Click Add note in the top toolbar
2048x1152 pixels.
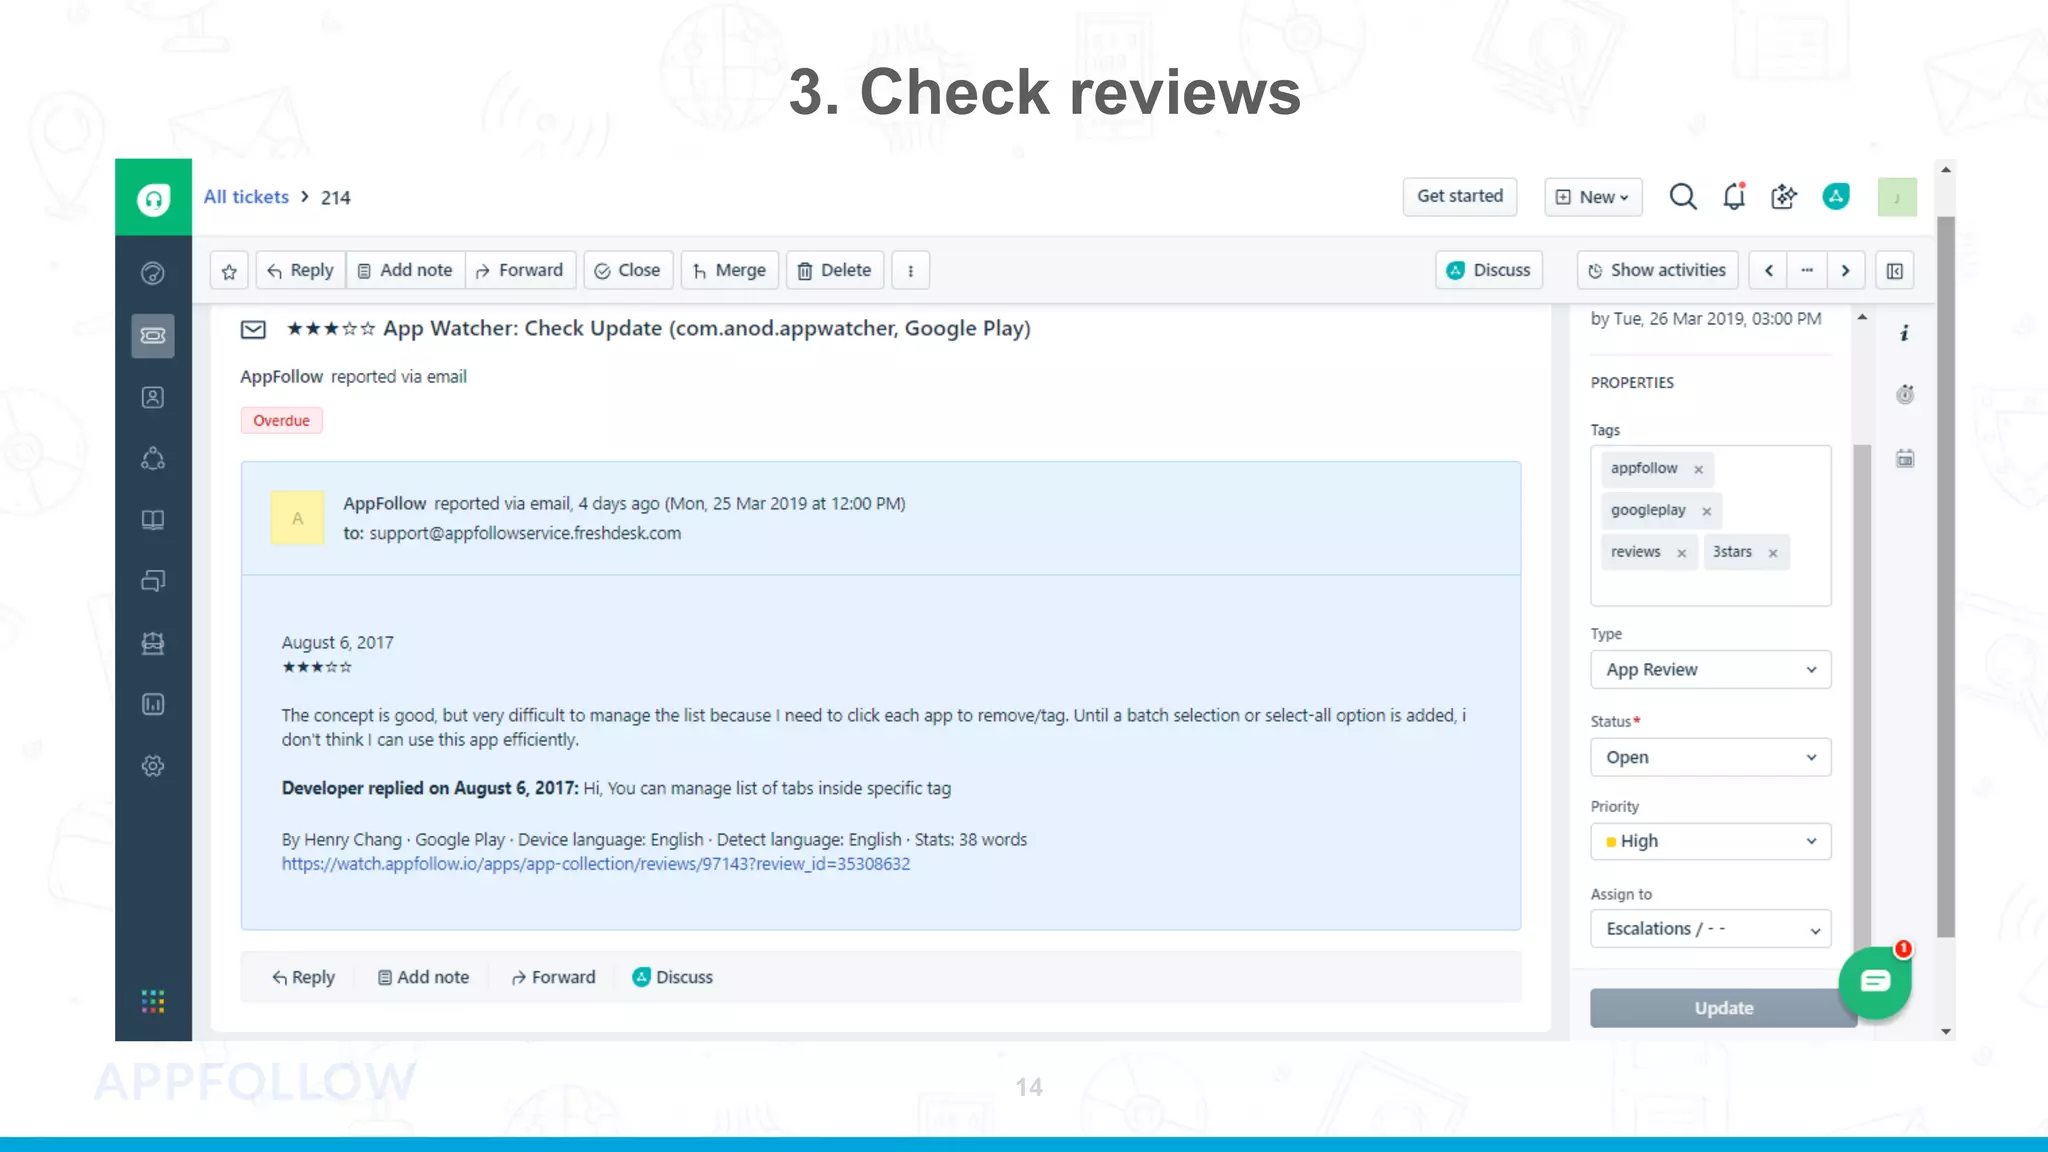coord(405,271)
